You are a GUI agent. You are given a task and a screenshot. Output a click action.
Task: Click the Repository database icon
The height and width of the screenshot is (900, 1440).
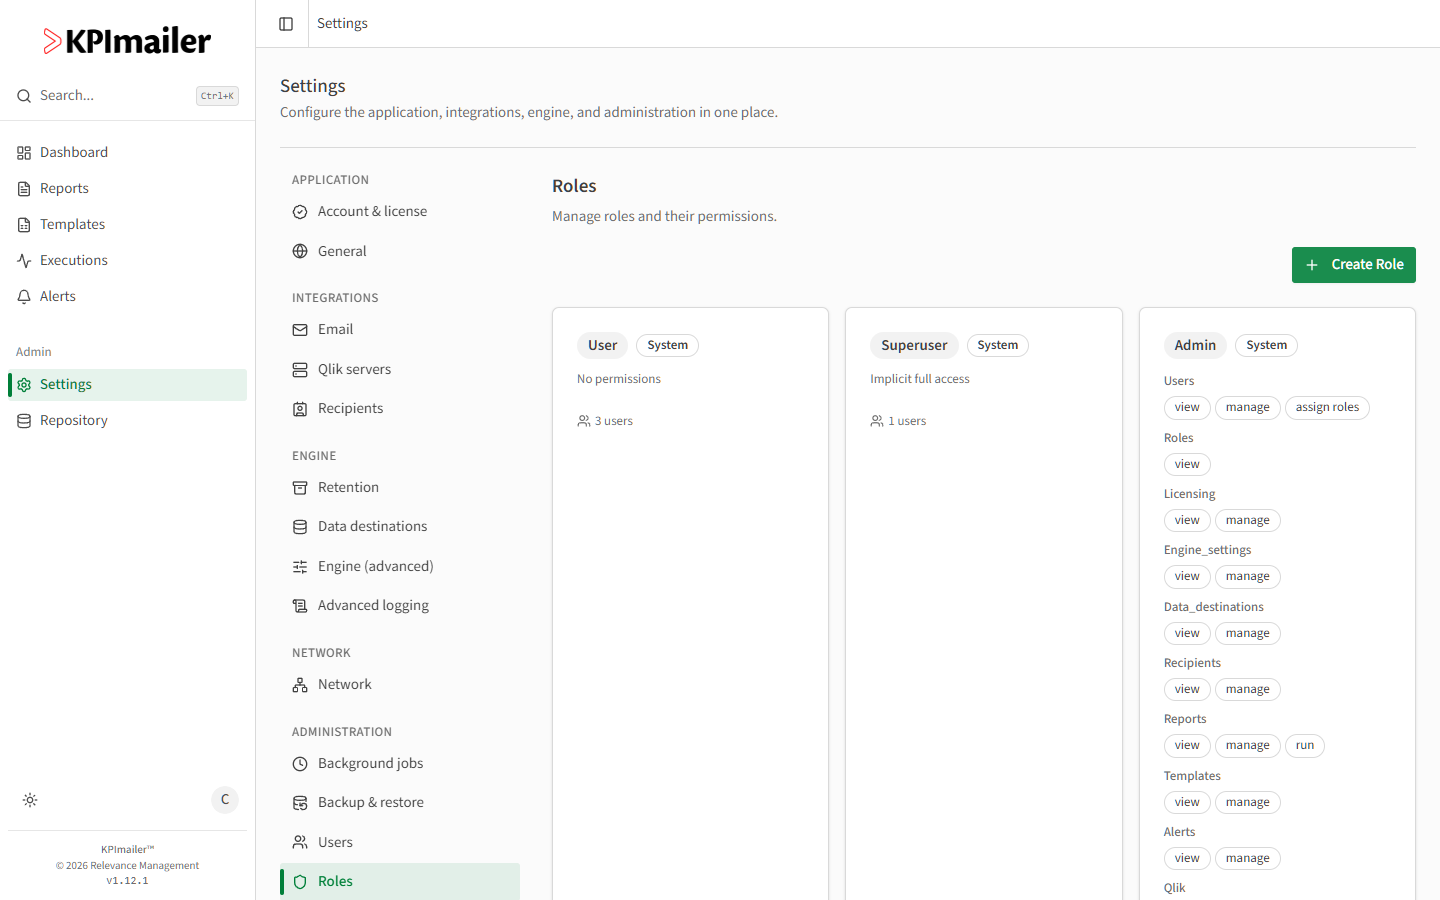[24, 421]
